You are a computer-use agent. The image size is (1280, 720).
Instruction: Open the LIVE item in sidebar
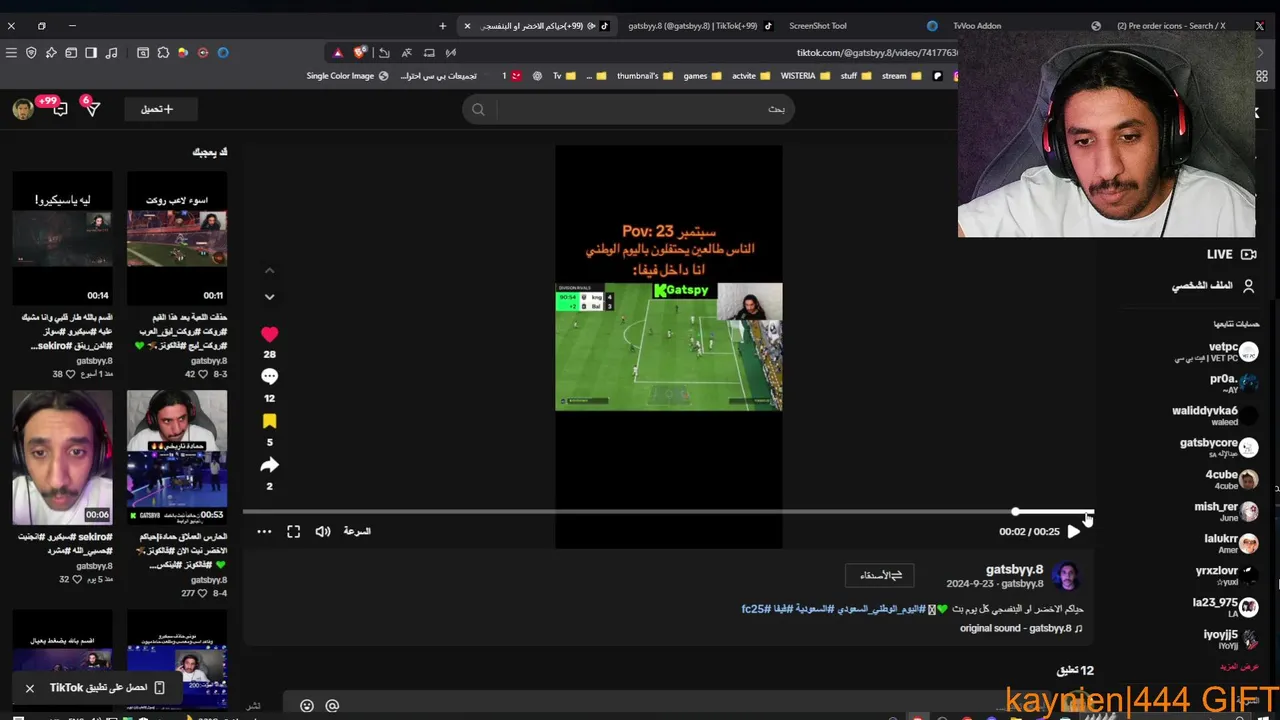tap(1230, 254)
